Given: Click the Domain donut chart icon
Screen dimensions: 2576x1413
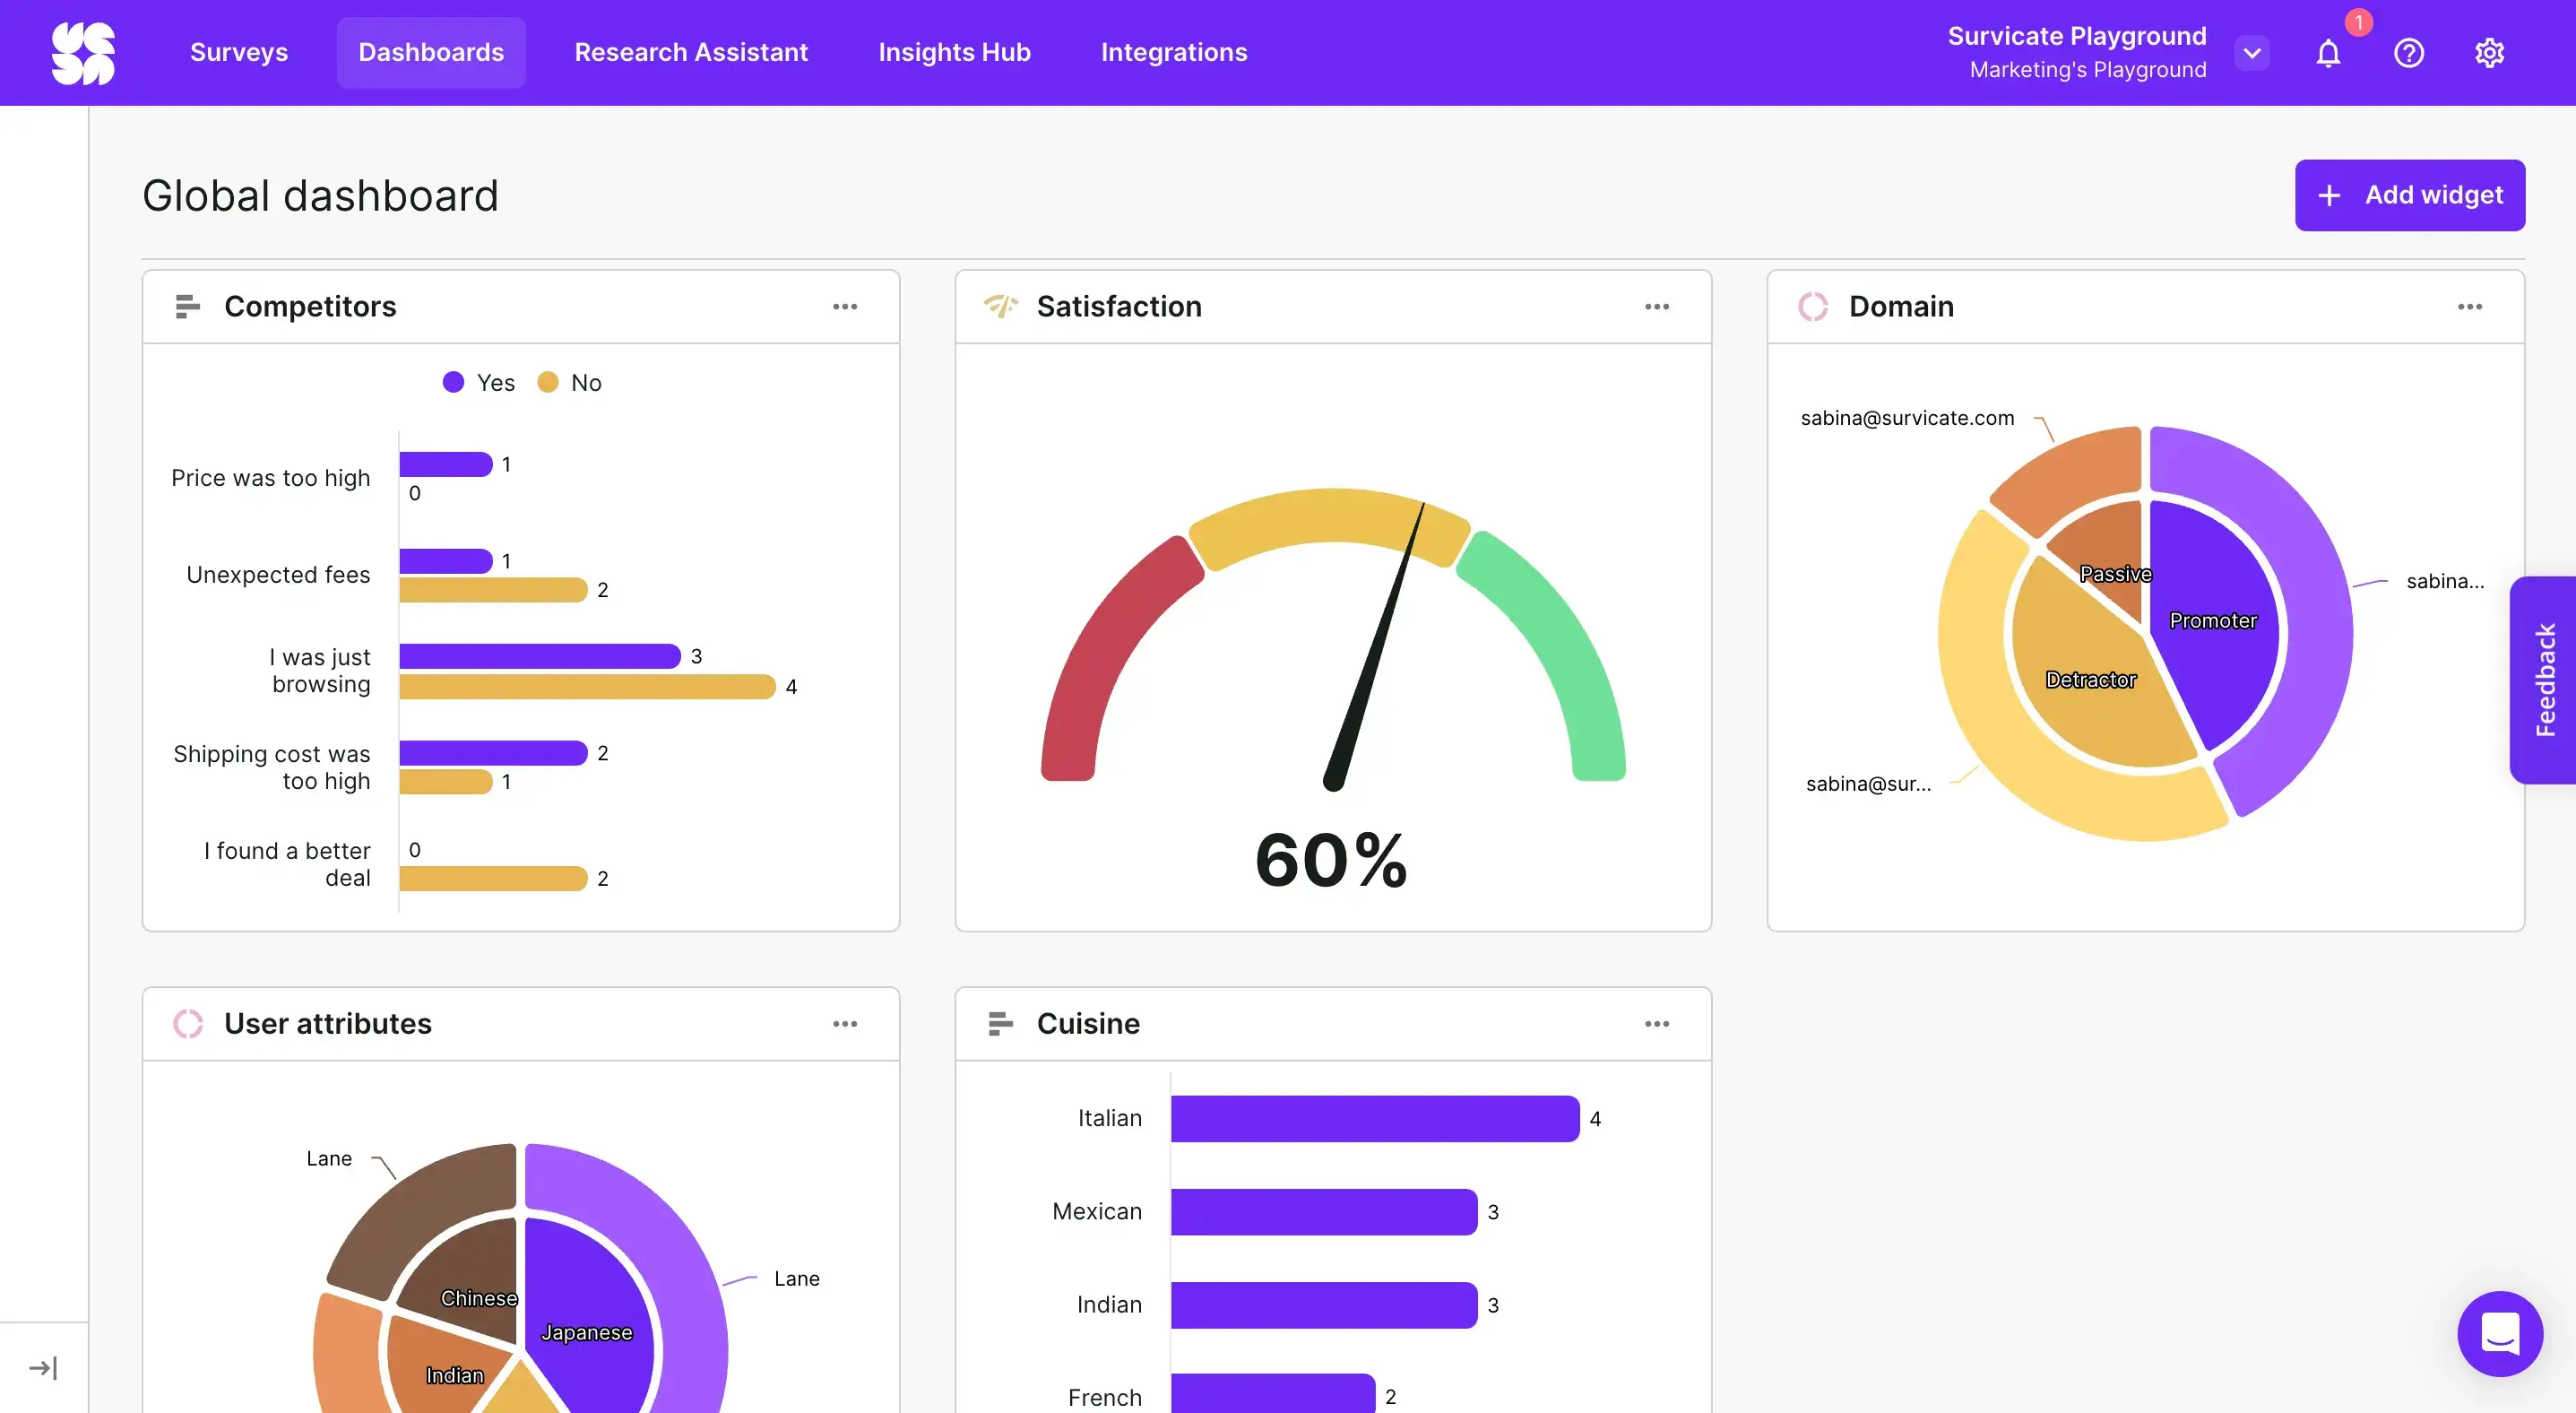Looking at the screenshot, I should [x=1812, y=306].
